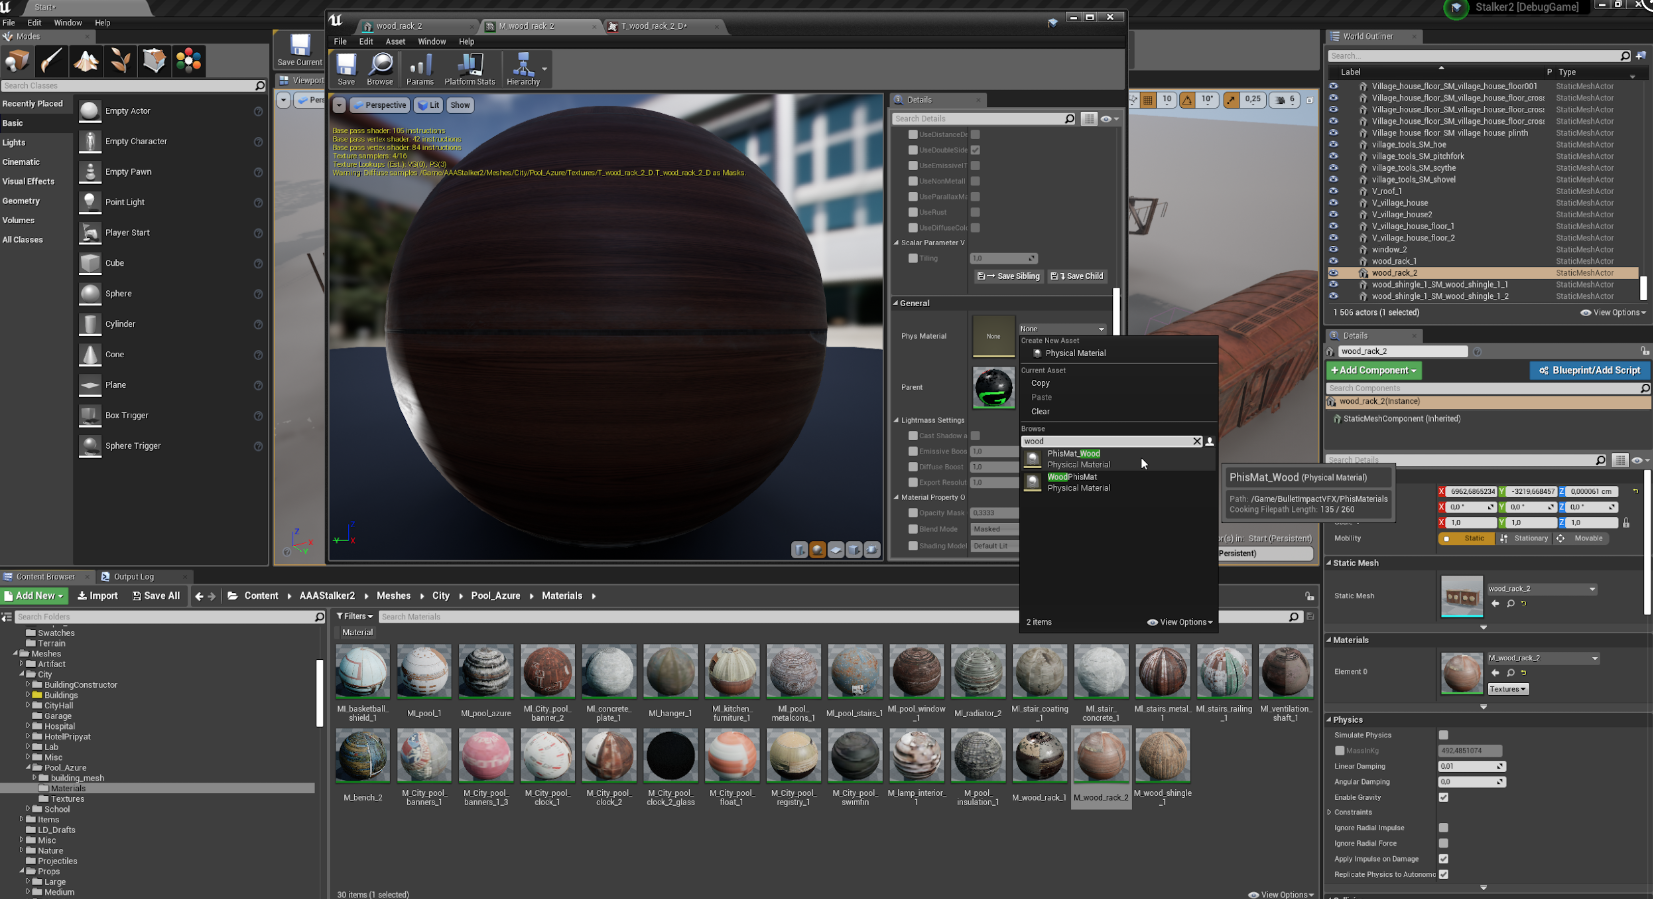Adjust Tiling scalar value field
This screenshot has height=899, width=1653.
(1004, 258)
